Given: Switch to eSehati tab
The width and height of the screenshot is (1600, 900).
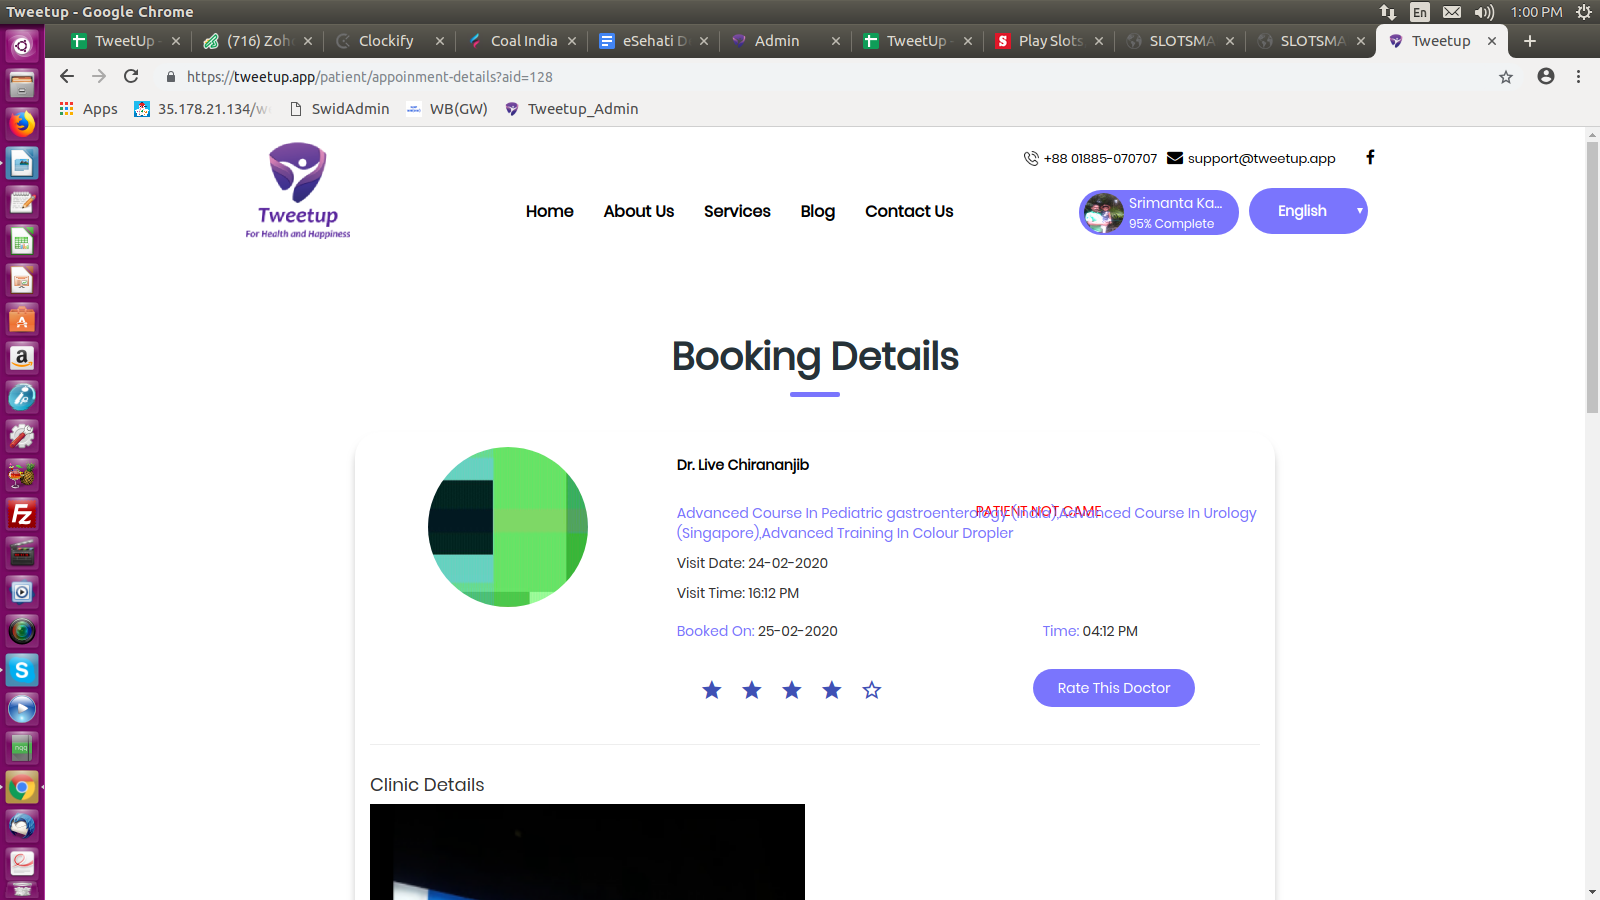Looking at the screenshot, I should tap(654, 41).
